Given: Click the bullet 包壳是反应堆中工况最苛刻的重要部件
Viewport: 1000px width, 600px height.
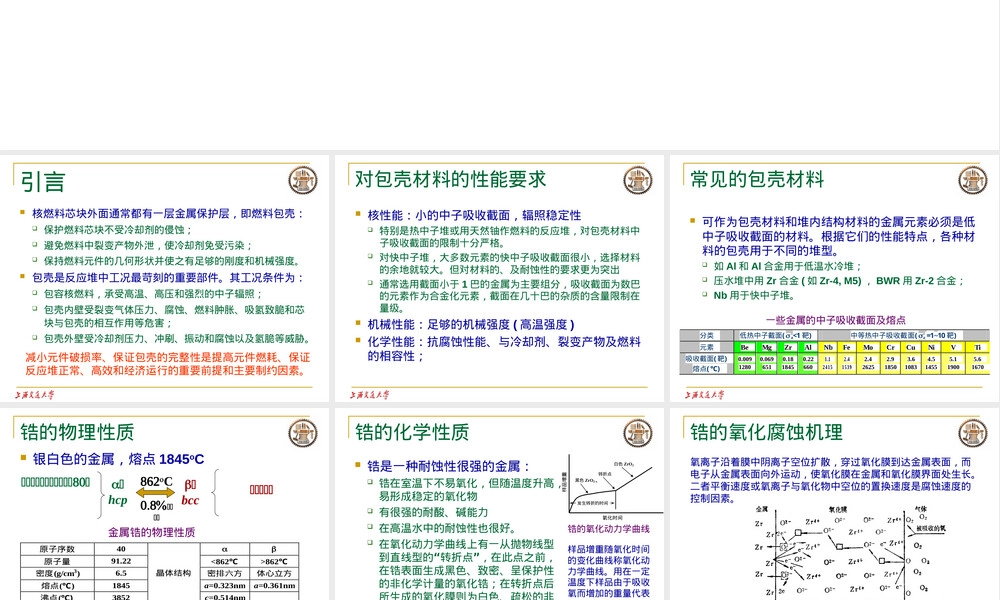Looking at the screenshot, I should point(168,277).
